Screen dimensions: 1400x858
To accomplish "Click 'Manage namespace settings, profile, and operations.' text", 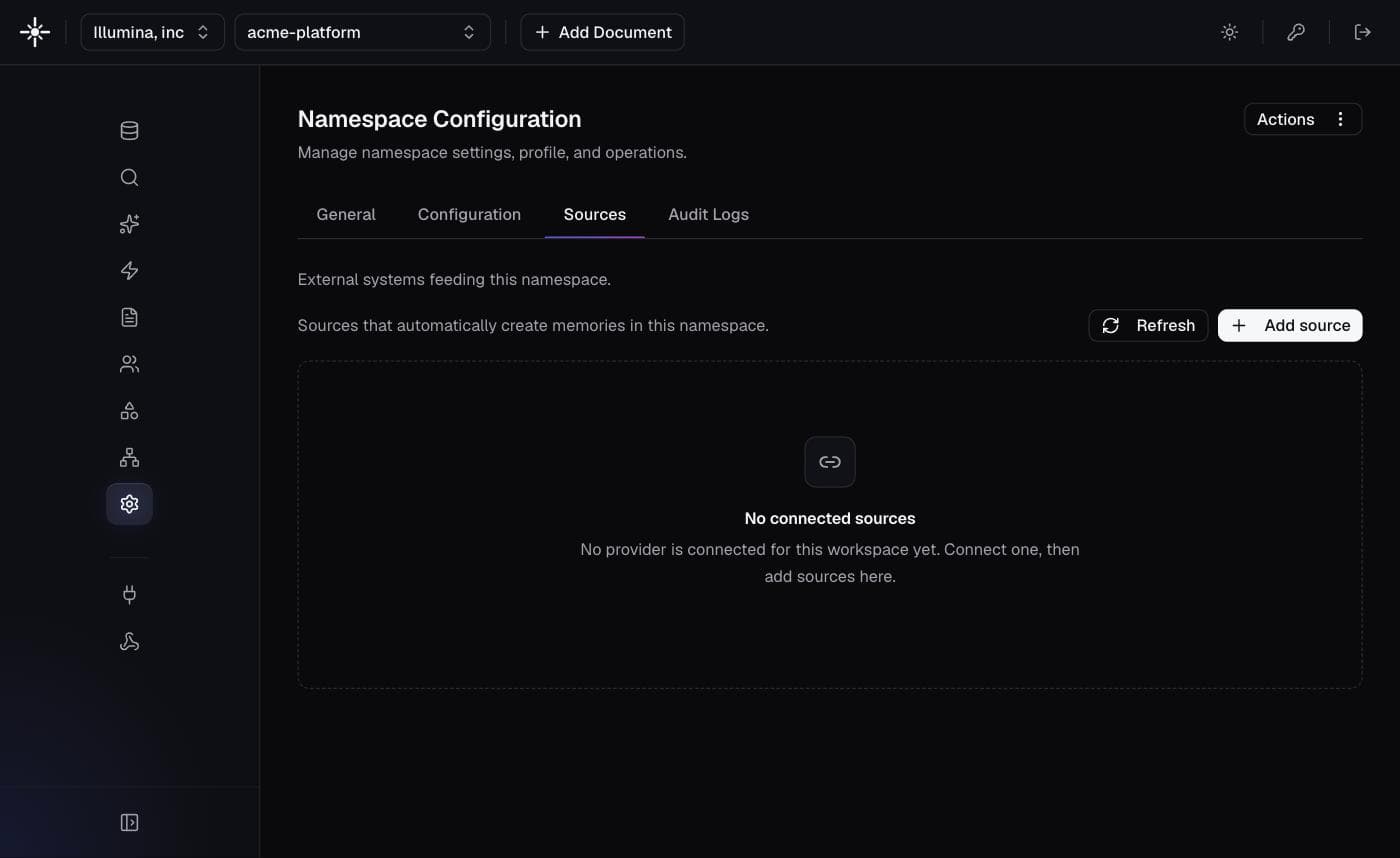I will (x=492, y=153).
